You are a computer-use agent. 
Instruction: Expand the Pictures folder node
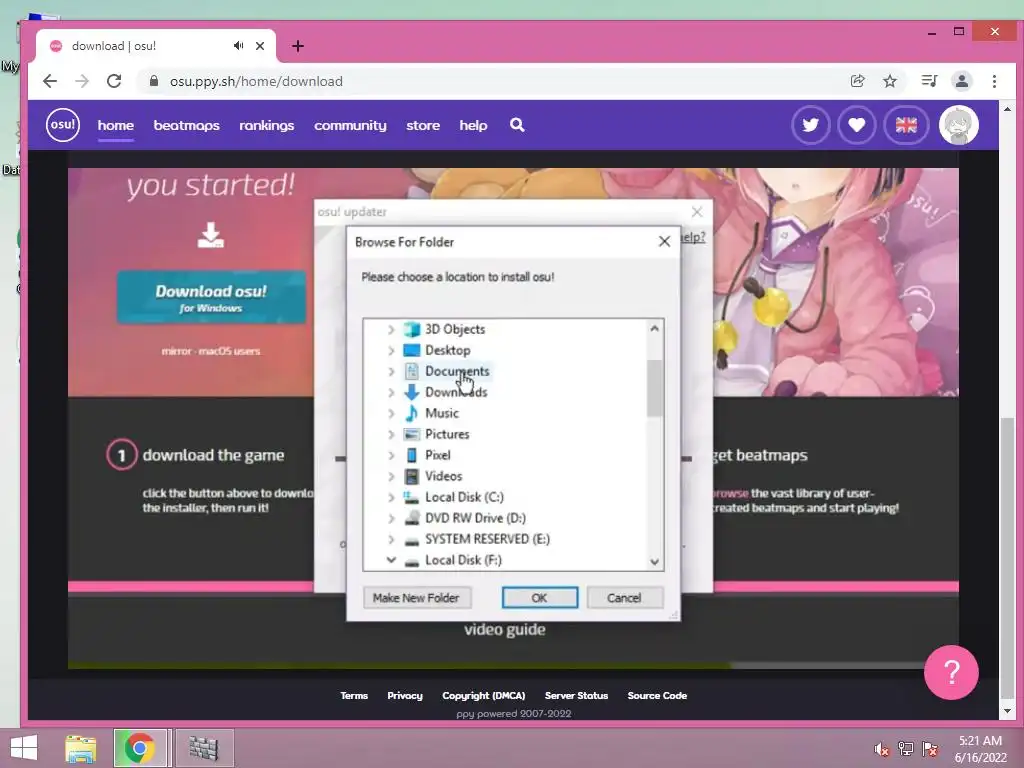click(391, 434)
